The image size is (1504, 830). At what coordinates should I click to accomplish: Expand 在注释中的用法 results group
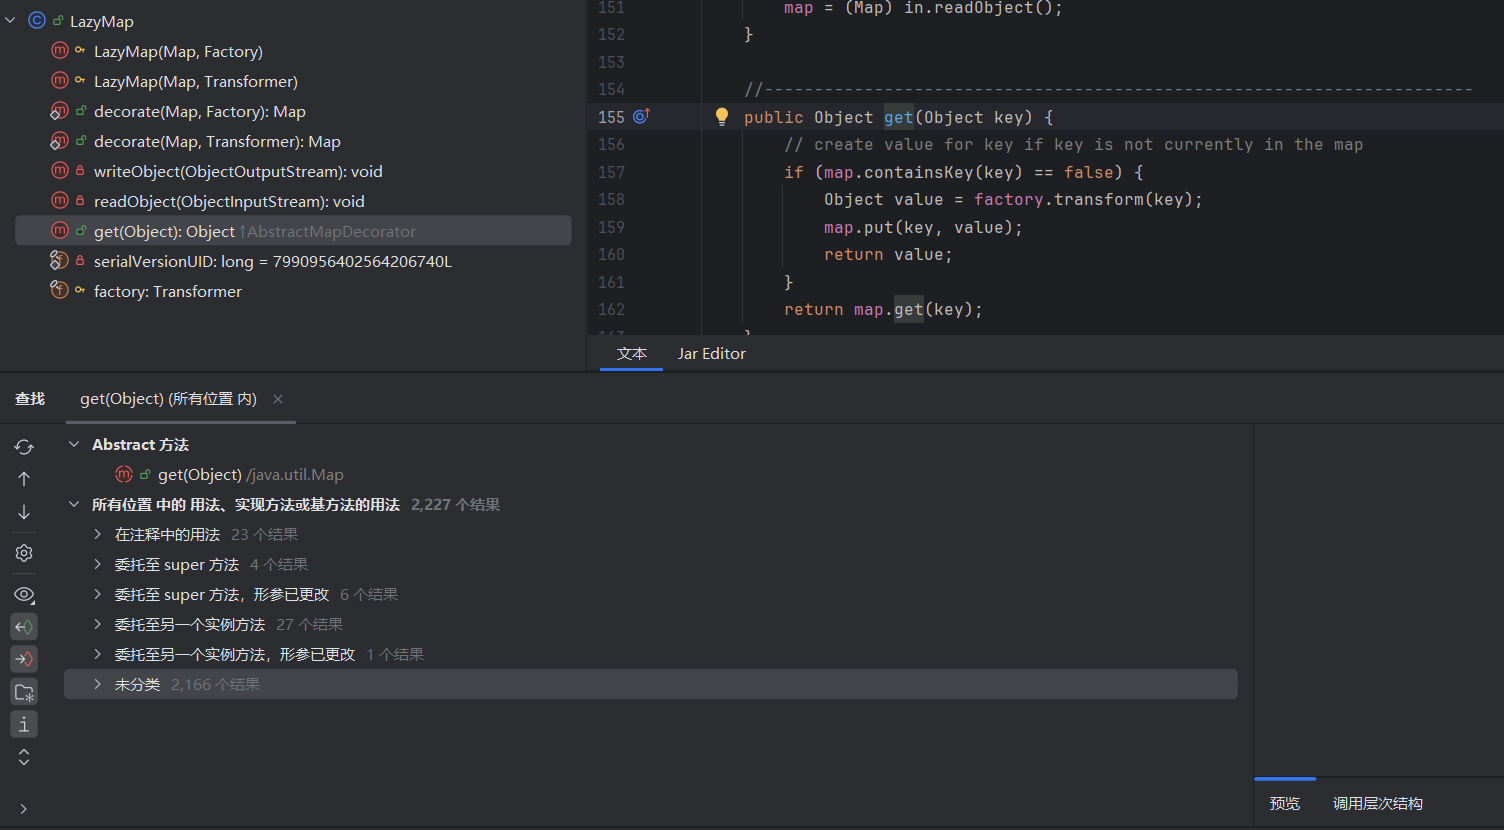point(97,535)
